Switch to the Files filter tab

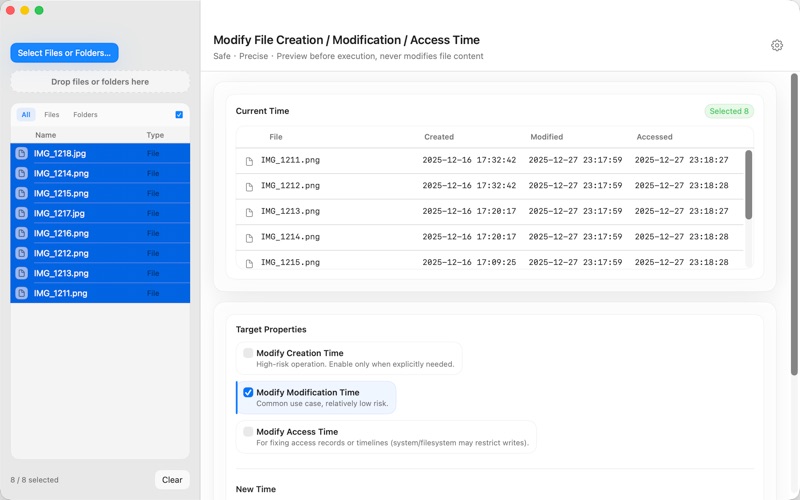coord(52,114)
